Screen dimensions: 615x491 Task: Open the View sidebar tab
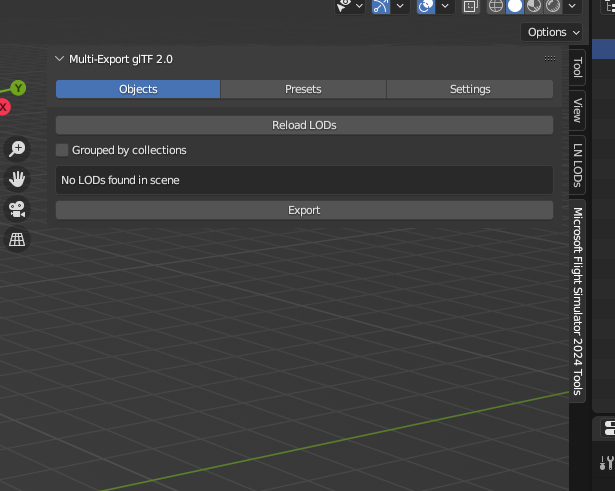(577, 110)
